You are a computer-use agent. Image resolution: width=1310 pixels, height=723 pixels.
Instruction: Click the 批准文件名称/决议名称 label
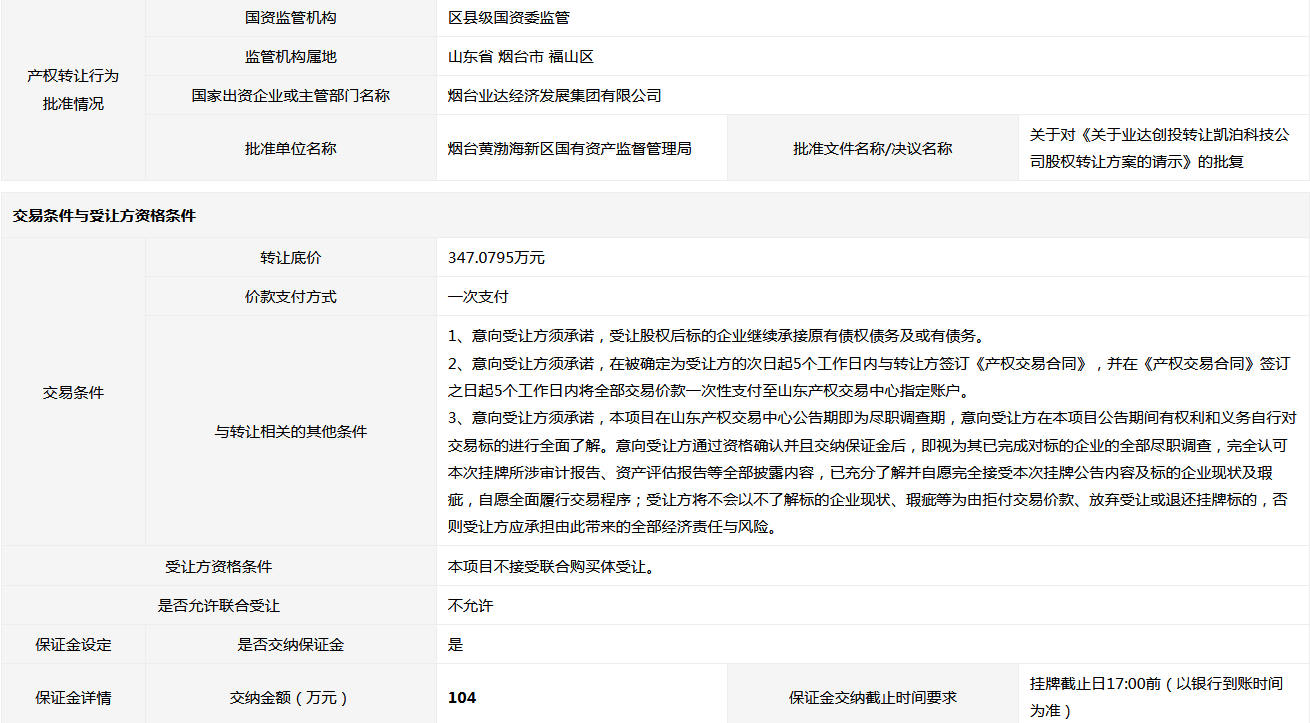tap(872, 148)
